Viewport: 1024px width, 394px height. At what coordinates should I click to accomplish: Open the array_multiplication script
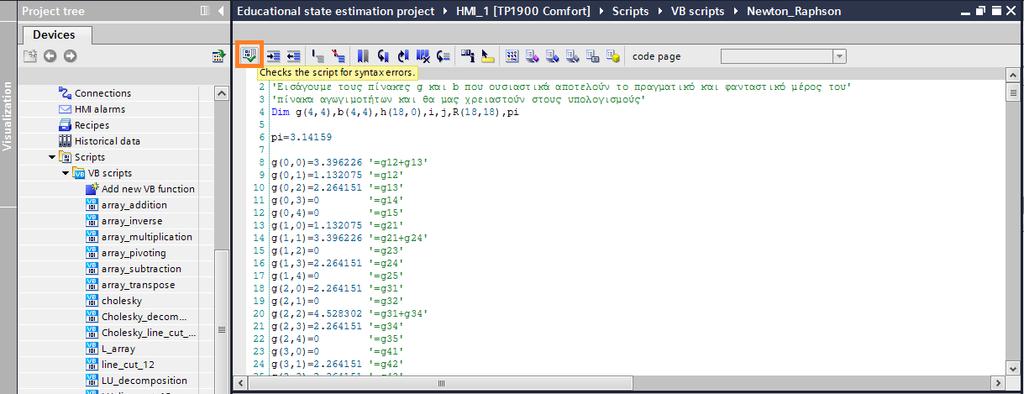click(x=147, y=237)
